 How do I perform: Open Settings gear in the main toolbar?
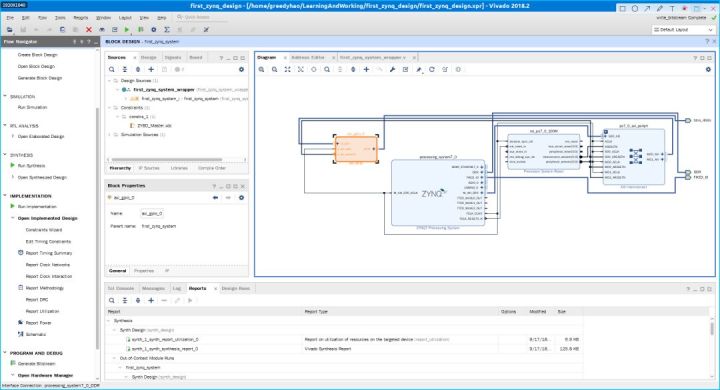point(154,29)
